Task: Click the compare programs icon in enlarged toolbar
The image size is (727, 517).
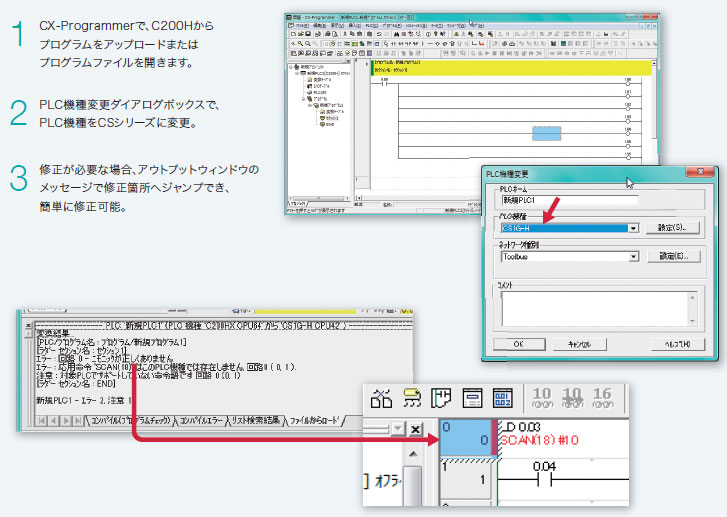Action: pos(382,398)
